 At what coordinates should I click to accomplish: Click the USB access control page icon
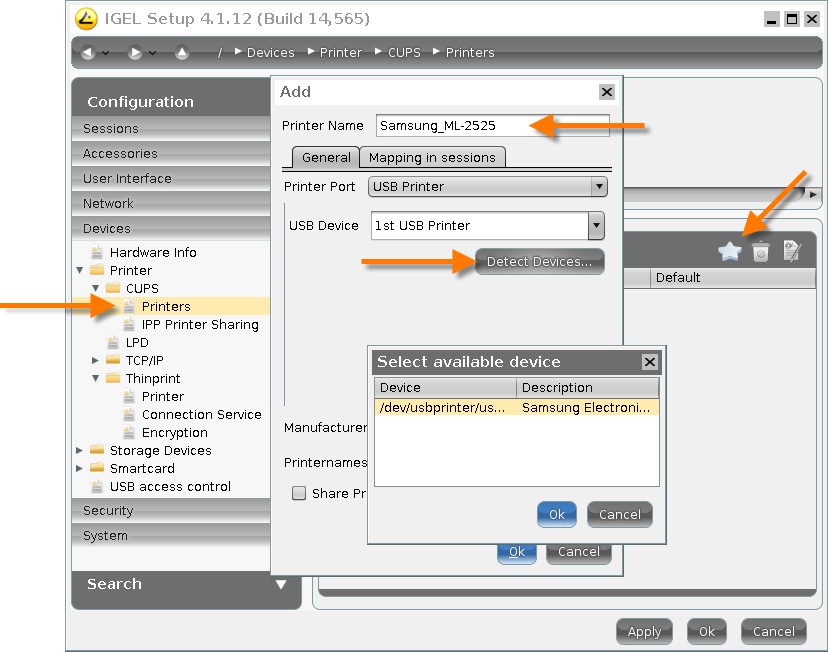coord(97,486)
